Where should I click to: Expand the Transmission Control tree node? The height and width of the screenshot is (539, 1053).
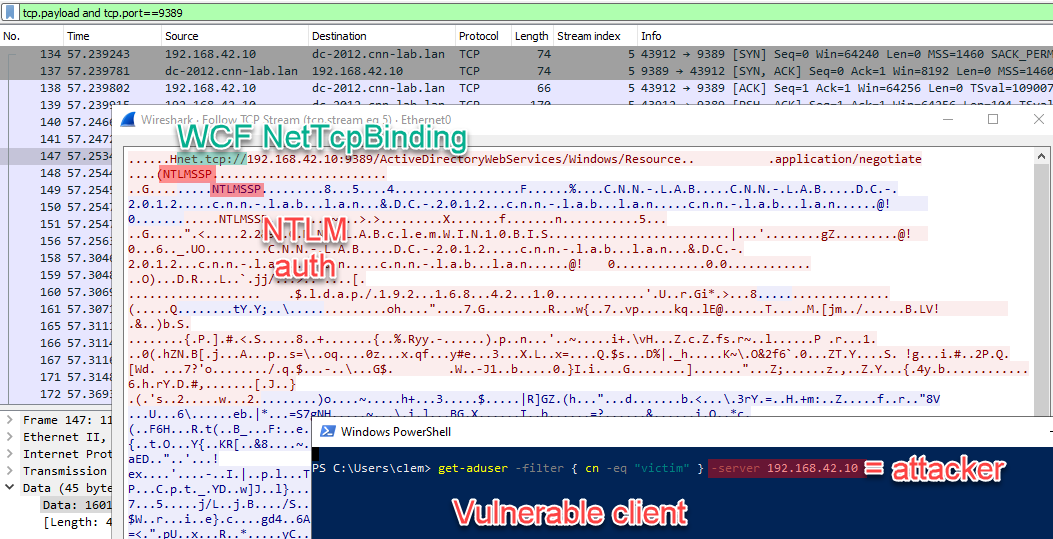(x=9, y=471)
